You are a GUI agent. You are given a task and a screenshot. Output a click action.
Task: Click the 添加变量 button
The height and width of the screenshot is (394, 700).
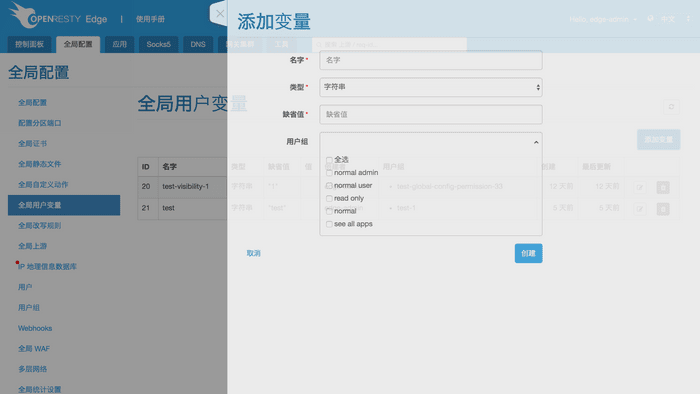[658, 140]
